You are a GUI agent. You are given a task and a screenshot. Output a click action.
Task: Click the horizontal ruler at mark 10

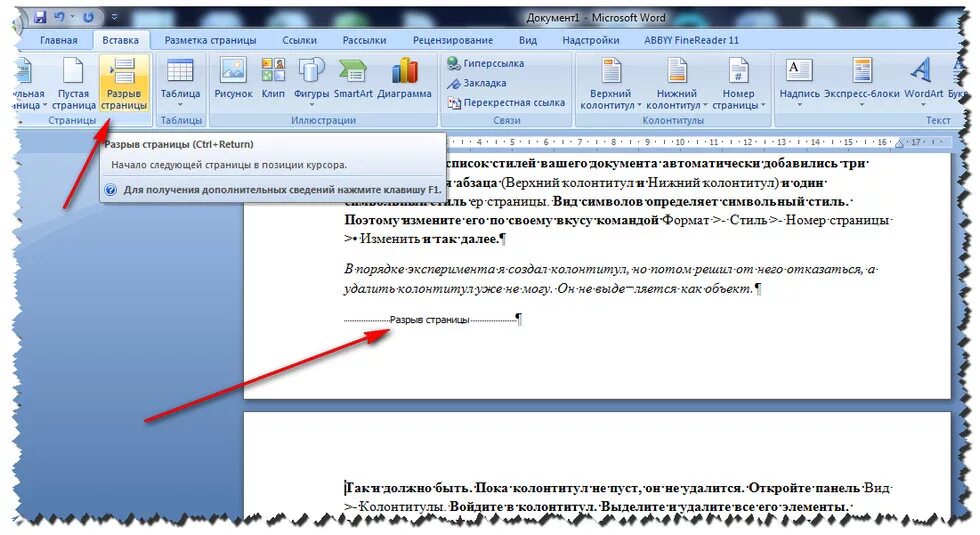pos(681,142)
